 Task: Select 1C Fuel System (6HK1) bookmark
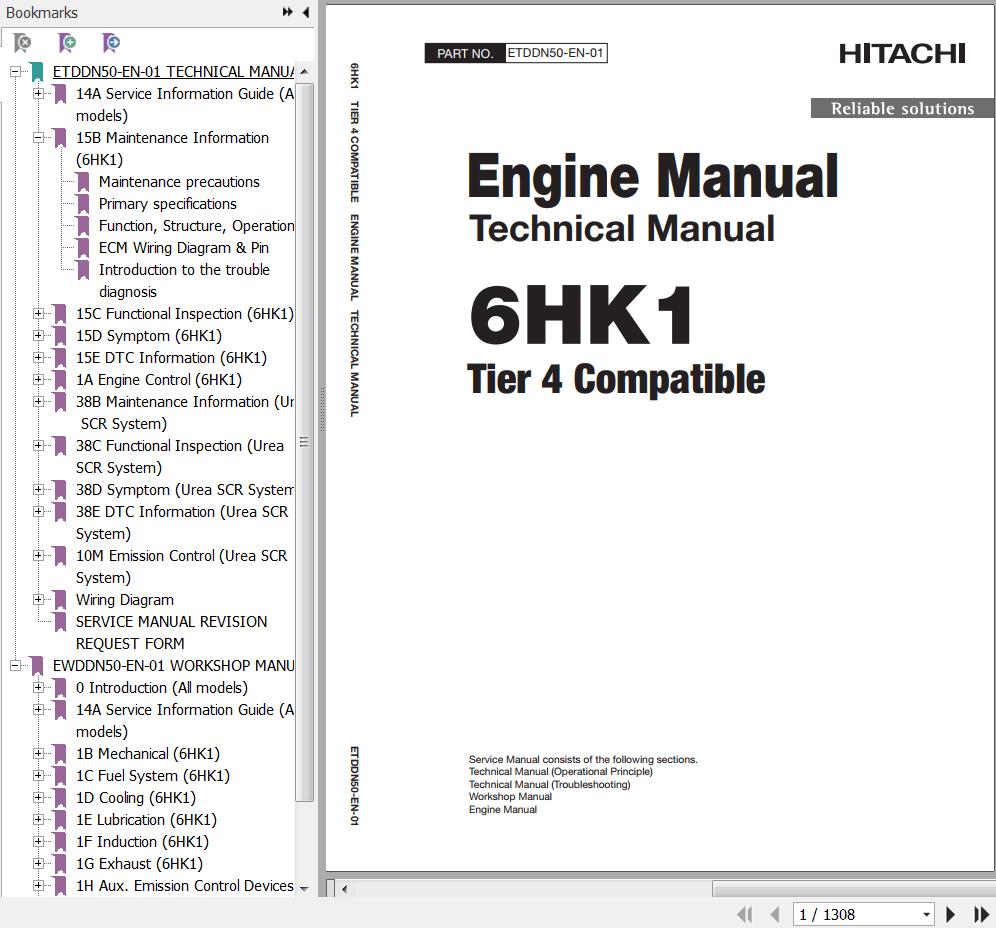[x=153, y=776]
